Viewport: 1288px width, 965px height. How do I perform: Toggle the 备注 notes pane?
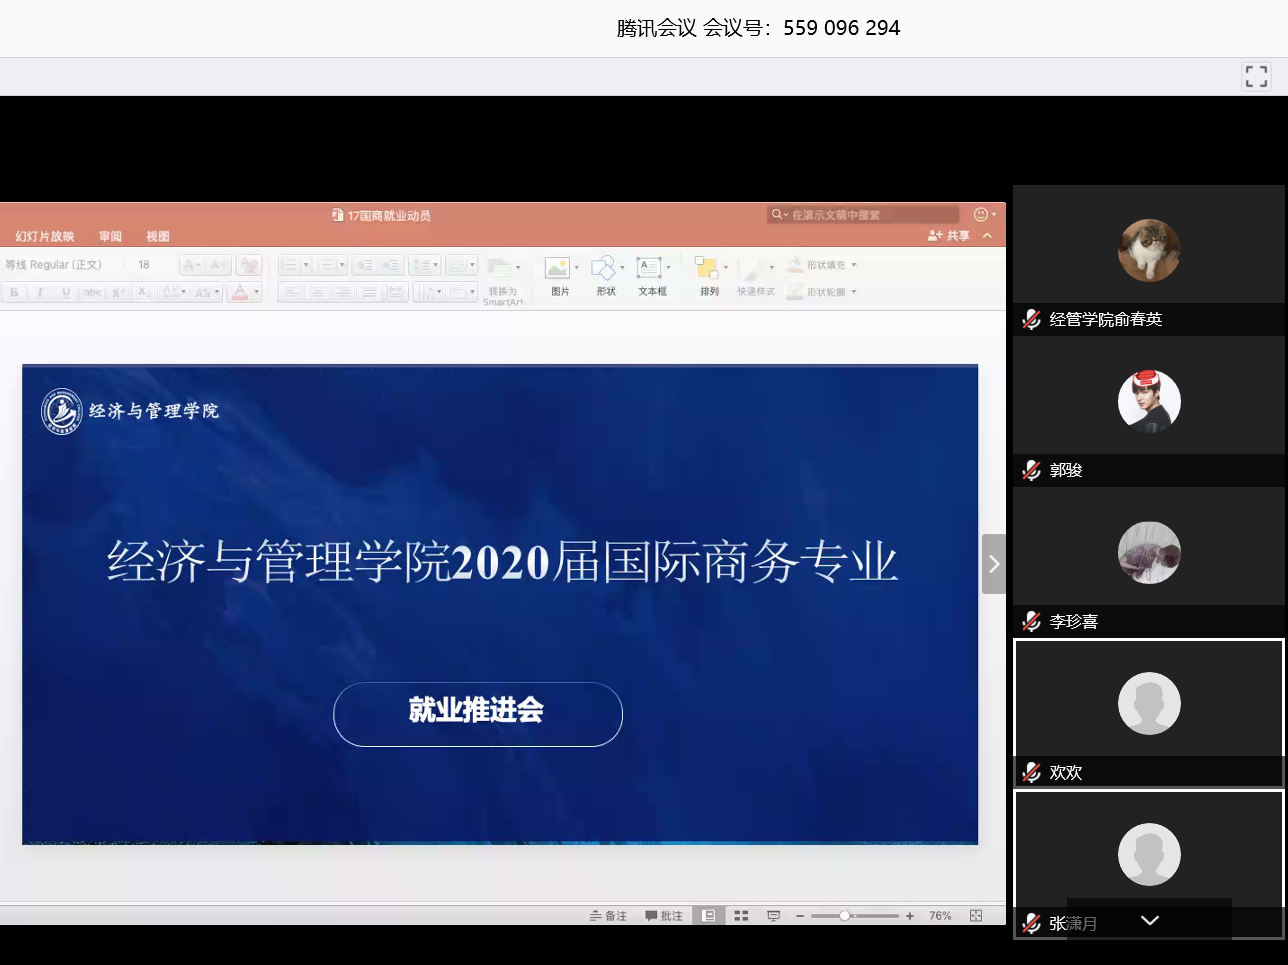608,916
